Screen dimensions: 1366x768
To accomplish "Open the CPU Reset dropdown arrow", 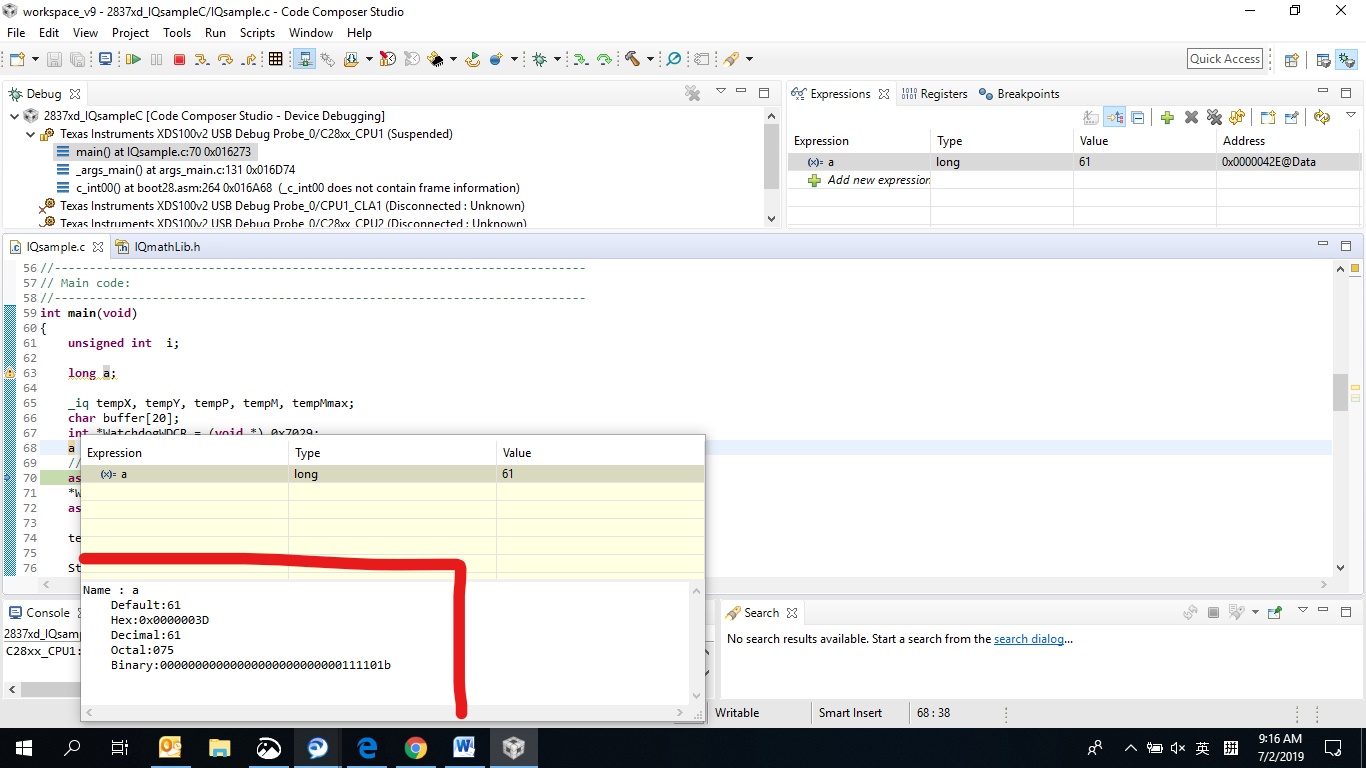I will [x=453, y=60].
